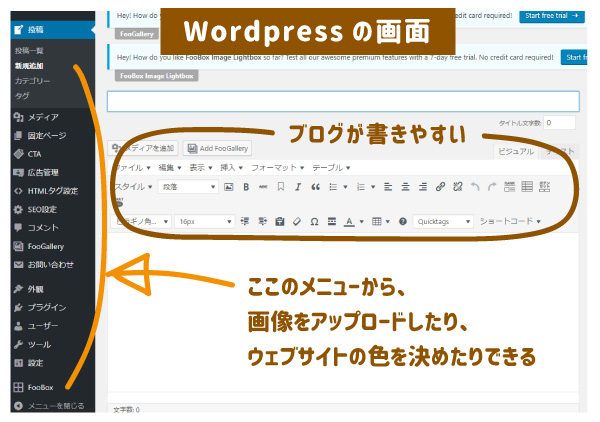This screenshot has height=422, width=600.
Task: Insert a link with the chain icon
Action: 440,187
